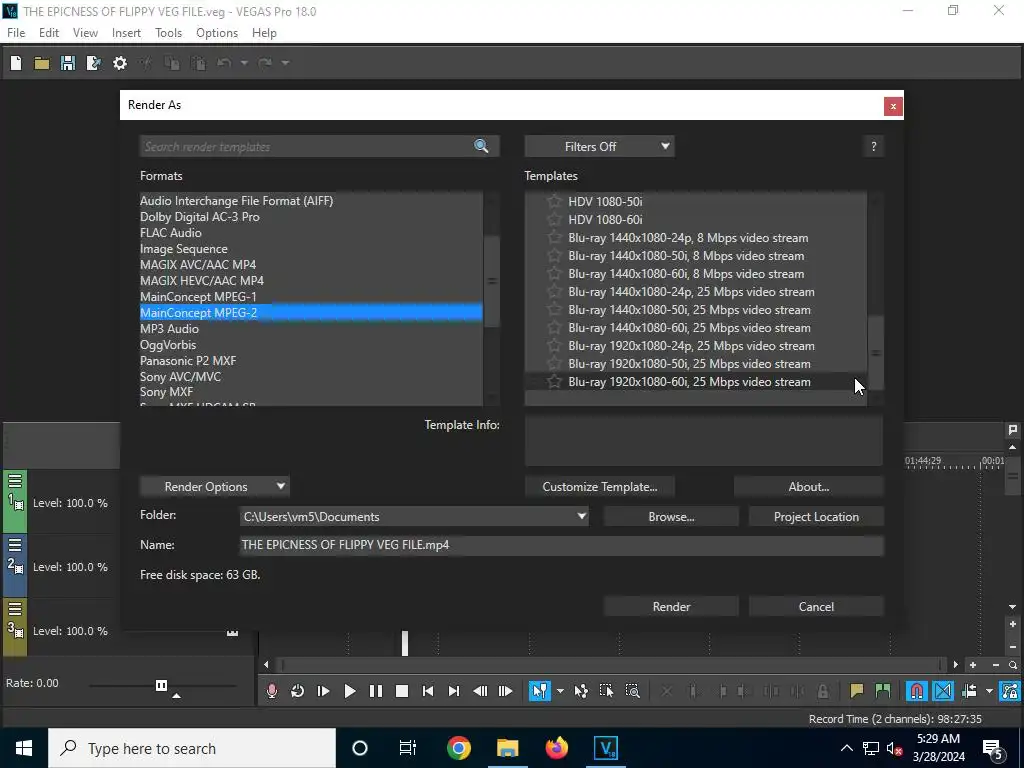Toggle automatic crossfades
Image resolution: width=1024 pixels, height=768 pixels.
pos(943,691)
